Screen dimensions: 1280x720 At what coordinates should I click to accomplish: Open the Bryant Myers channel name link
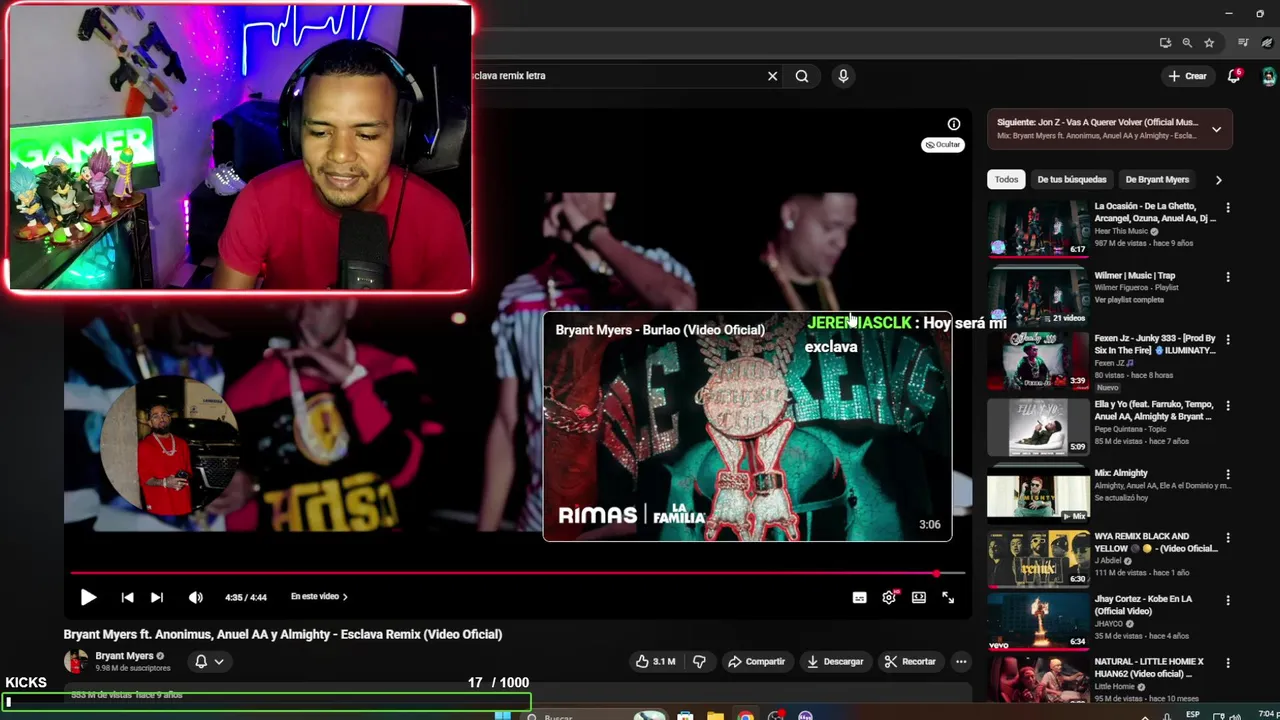(124, 656)
